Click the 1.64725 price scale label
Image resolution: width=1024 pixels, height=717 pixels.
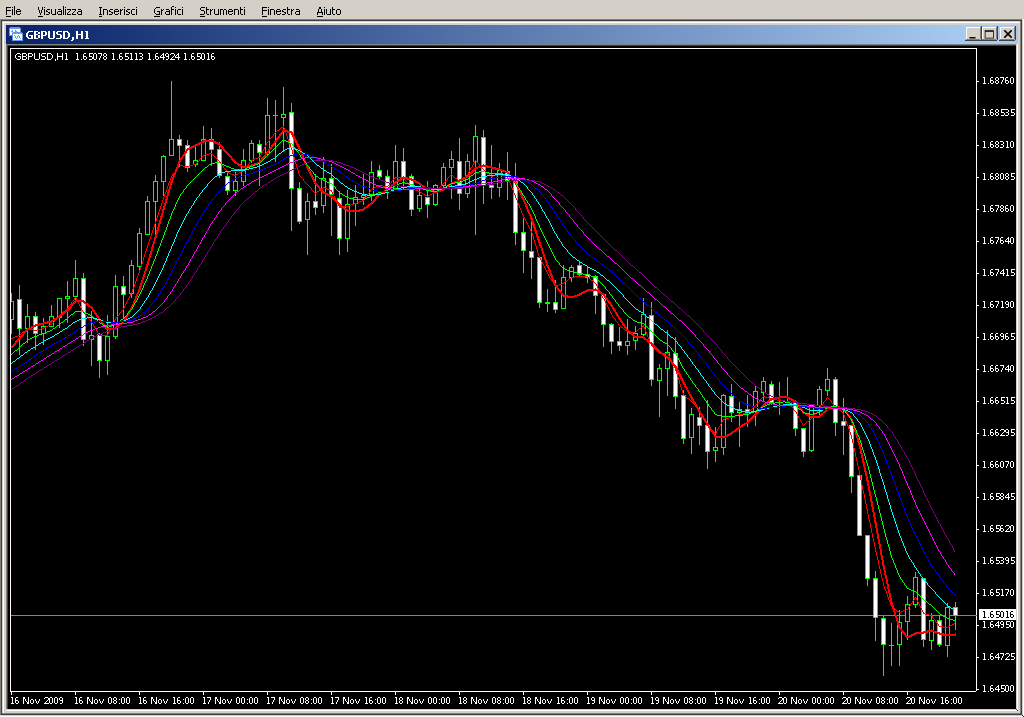tap(999, 657)
